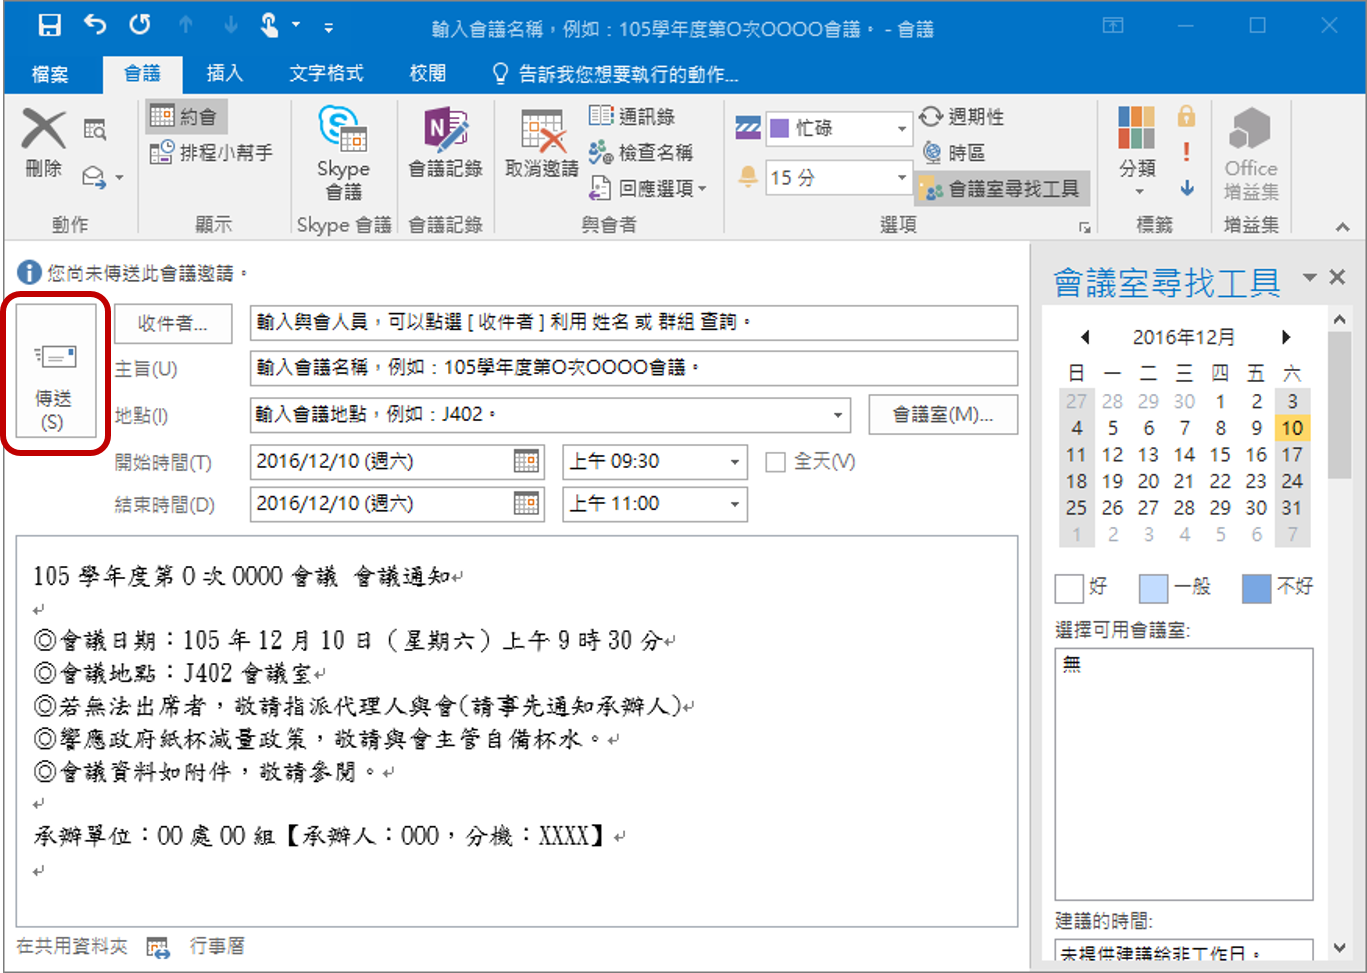Screen dimensions: 1367x973
Task: Toggle the Private lock icon
Action: (1187, 117)
